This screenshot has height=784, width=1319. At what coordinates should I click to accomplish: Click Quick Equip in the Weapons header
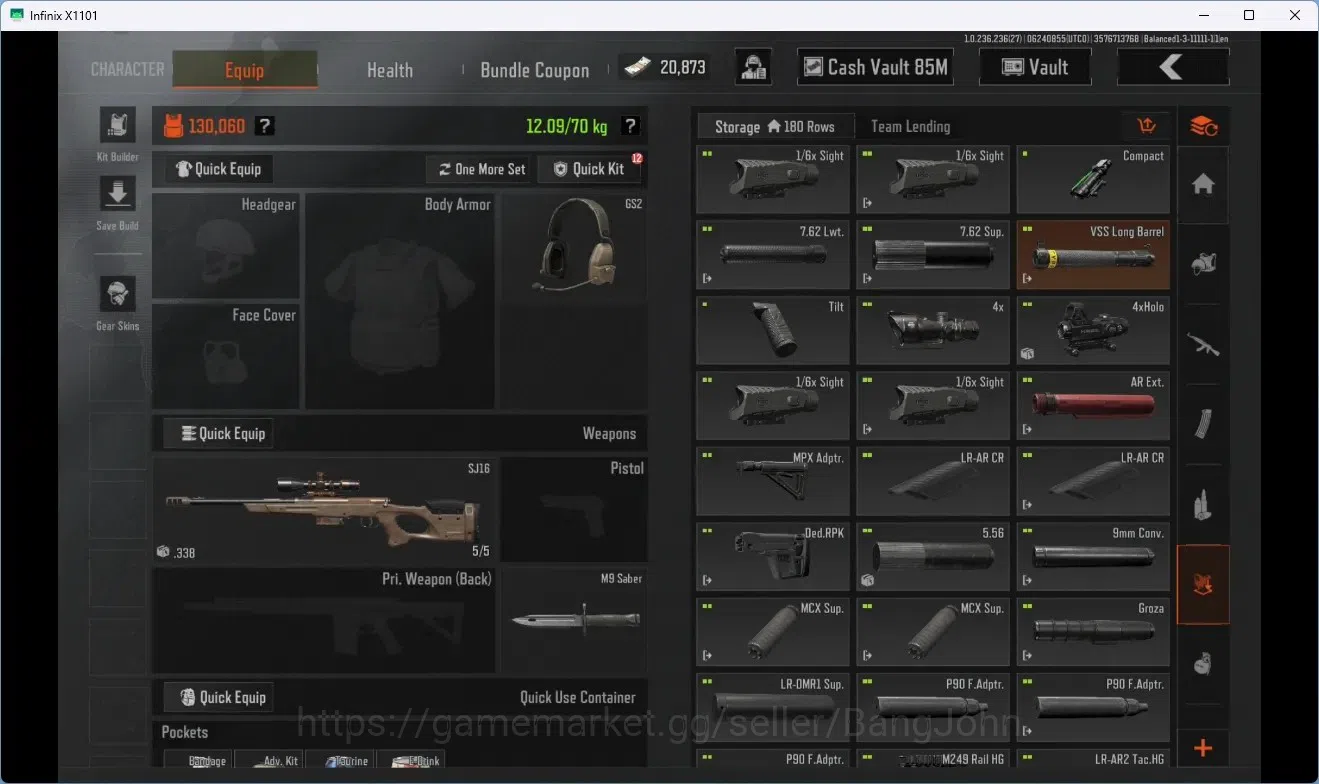pyautogui.click(x=218, y=433)
